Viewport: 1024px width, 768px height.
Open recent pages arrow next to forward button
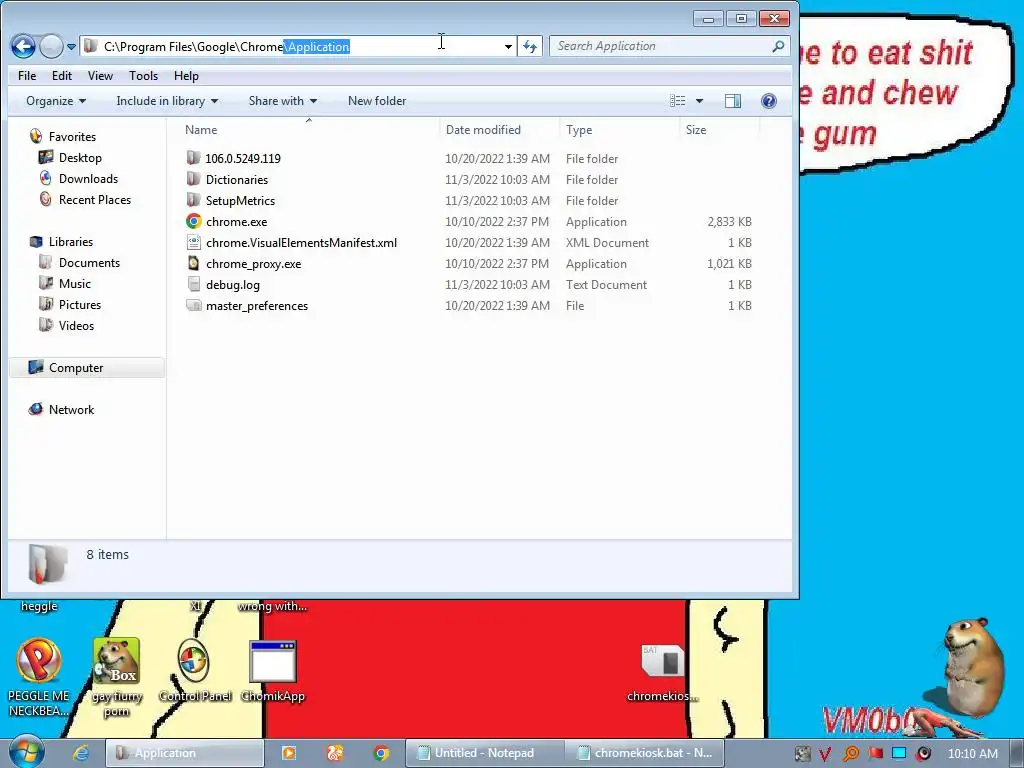point(72,47)
